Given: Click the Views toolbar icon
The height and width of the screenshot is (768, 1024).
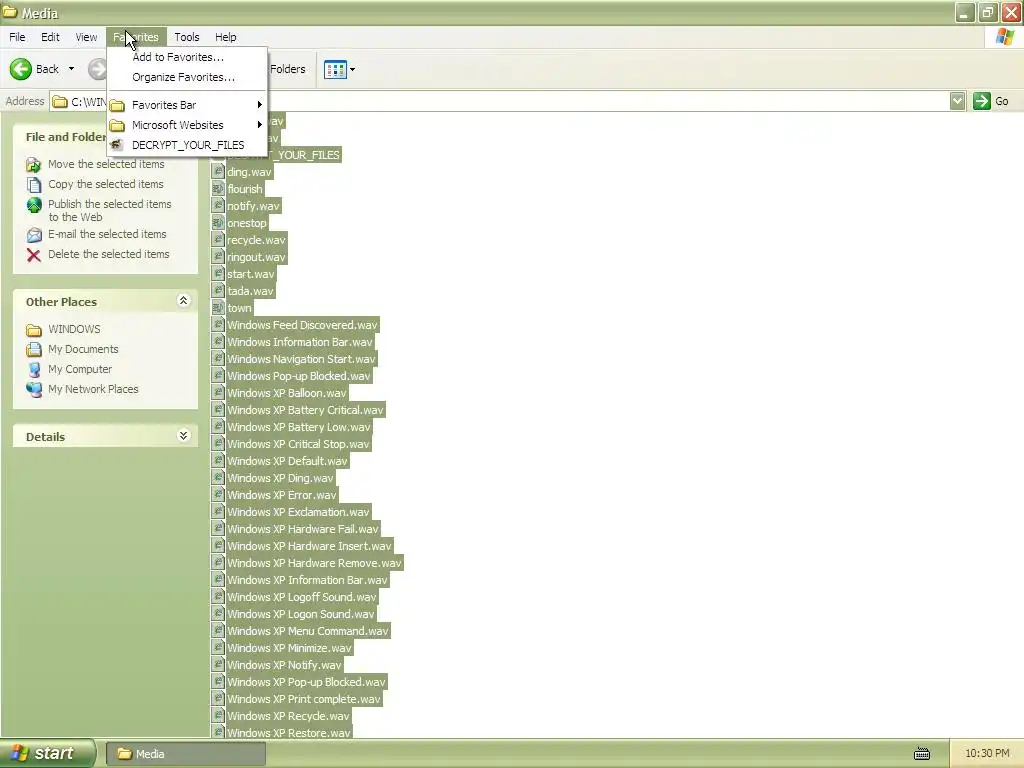Looking at the screenshot, I should click(x=336, y=69).
